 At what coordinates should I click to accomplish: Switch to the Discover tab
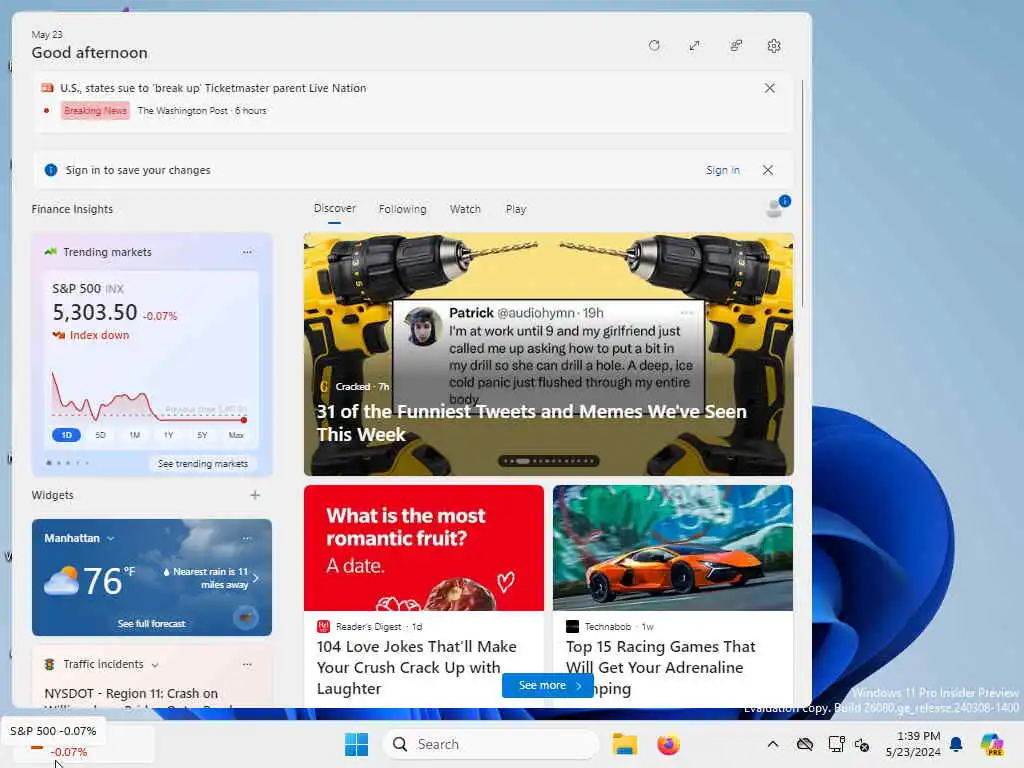[334, 208]
